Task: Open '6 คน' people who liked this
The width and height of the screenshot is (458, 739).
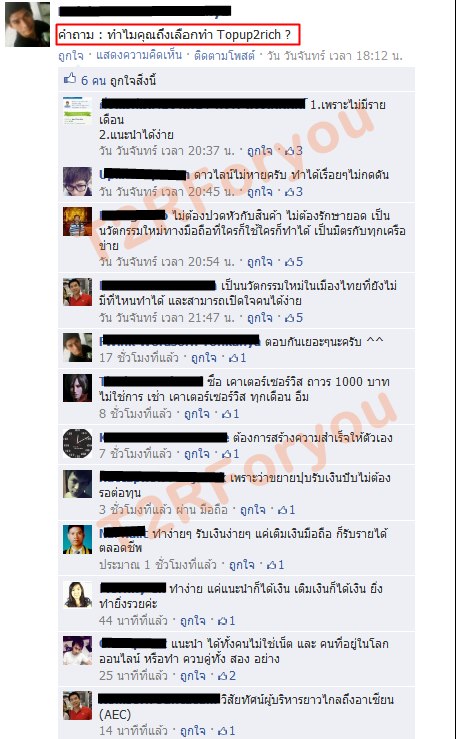Action: coord(93,81)
